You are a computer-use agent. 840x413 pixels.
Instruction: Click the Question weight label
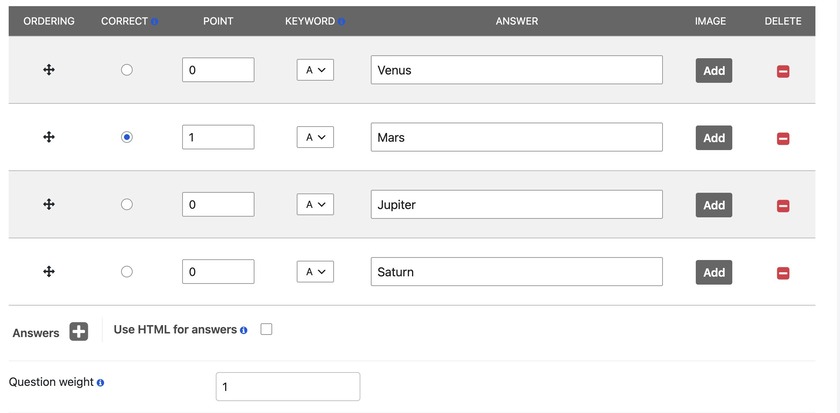[51, 382]
